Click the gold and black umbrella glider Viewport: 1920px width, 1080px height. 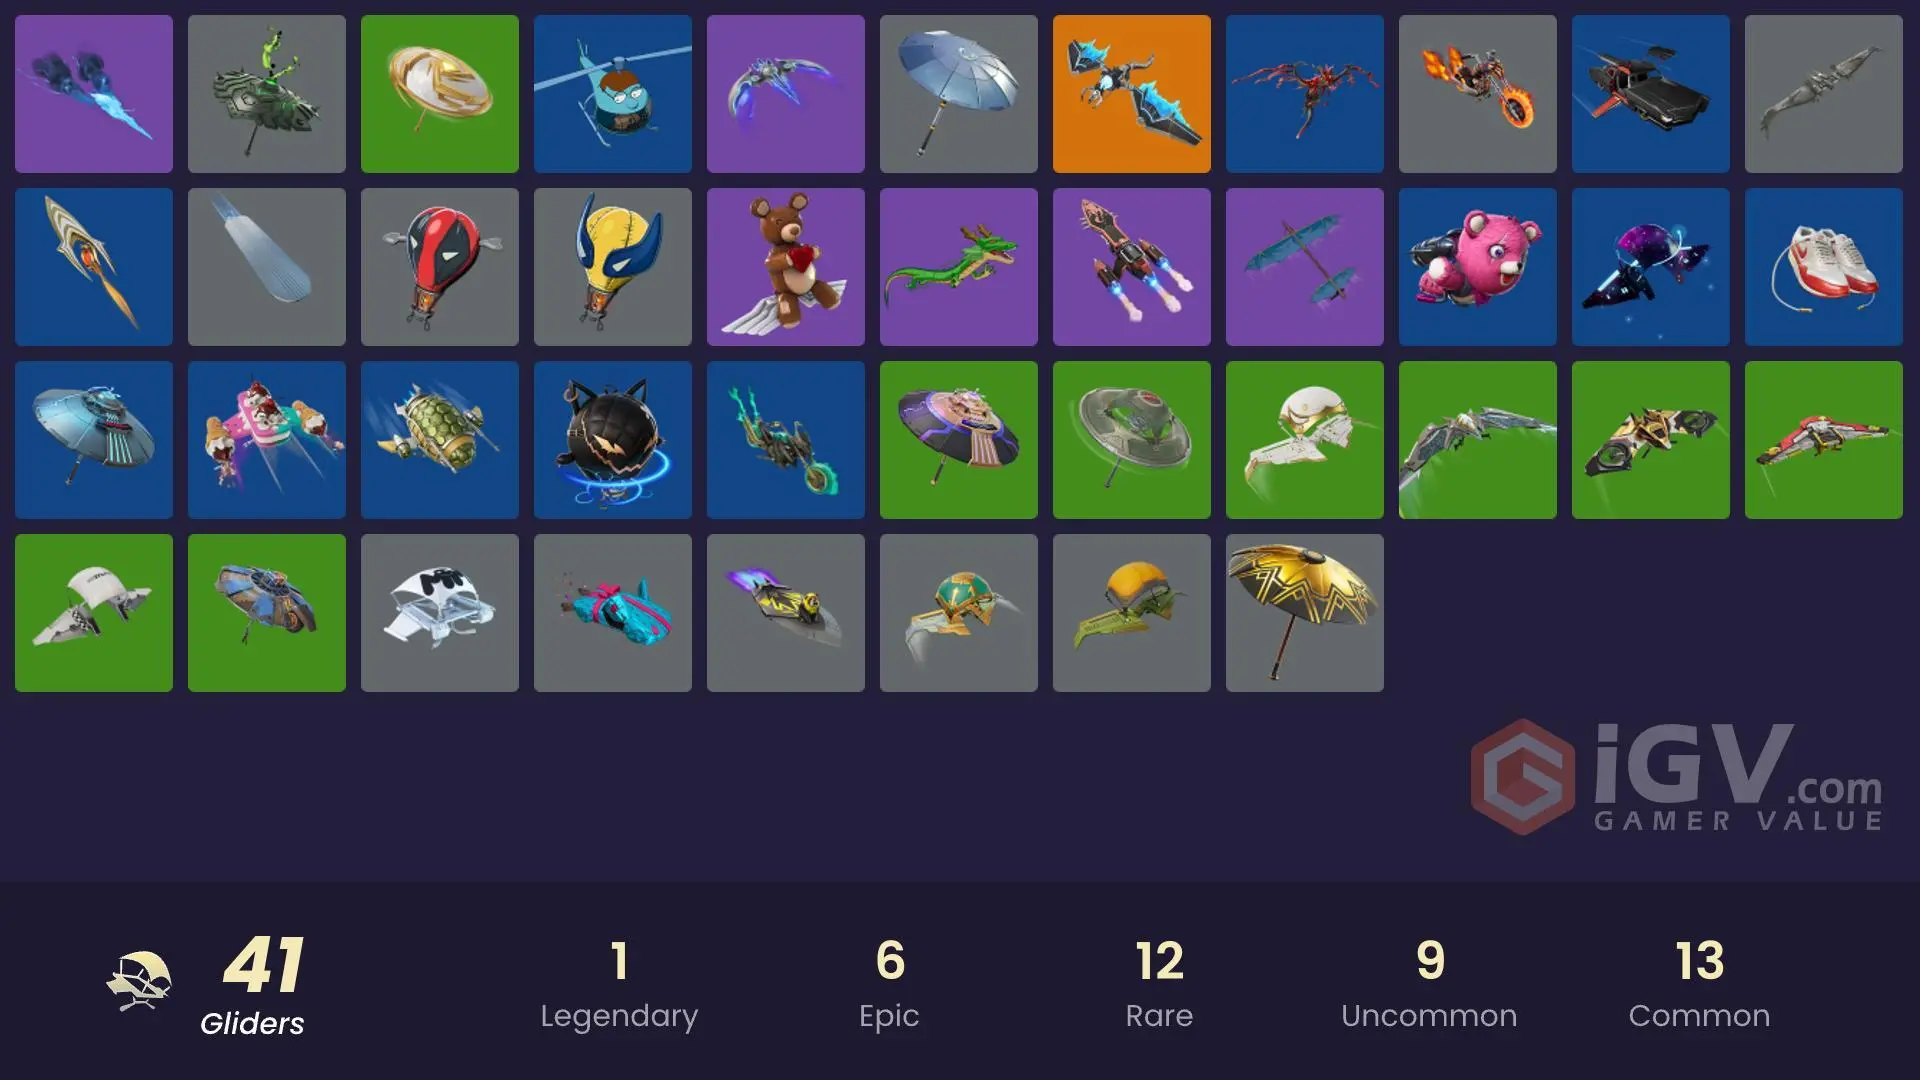[x=1305, y=613]
